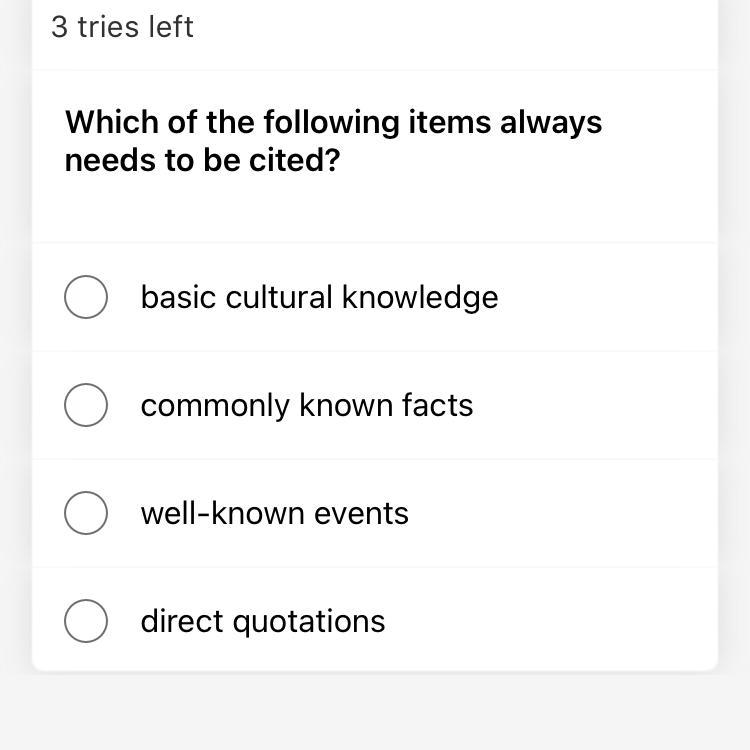Click the "commonly known facts" answer label
Screen dimensions: 750x750
click(306, 405)
